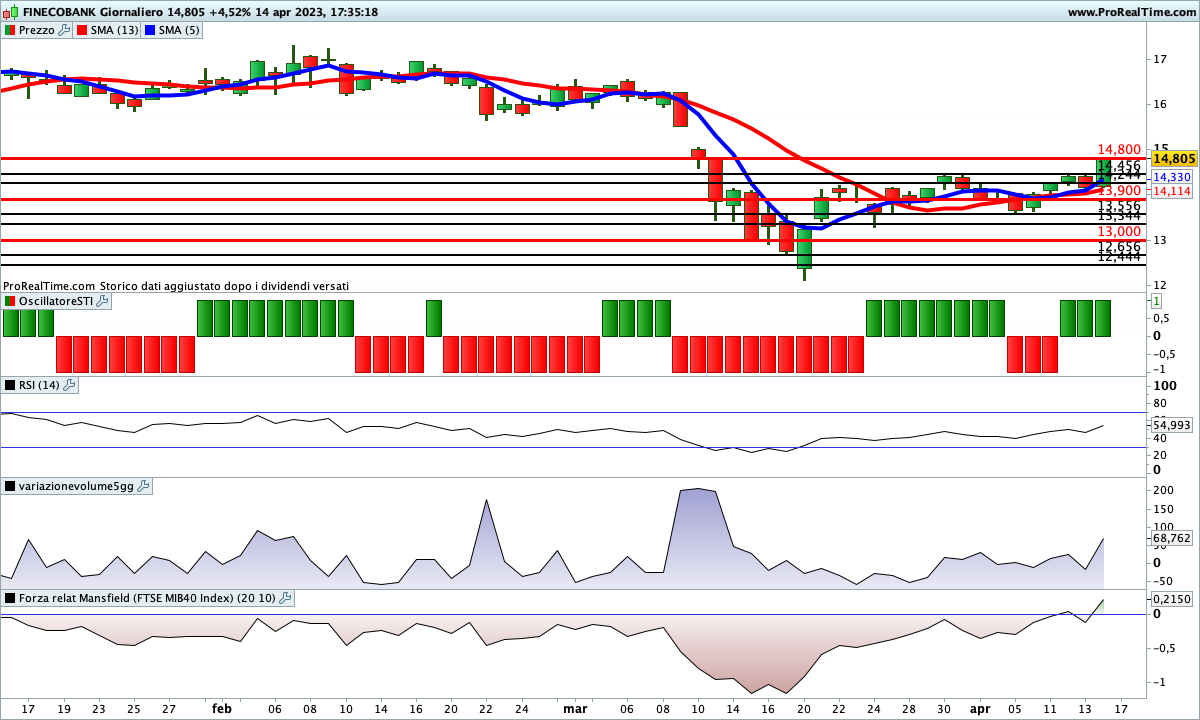This screenshot has height=720, width=1200.
Task: Click the black Forza relat Mansfield color square
Action: point(10,598)
